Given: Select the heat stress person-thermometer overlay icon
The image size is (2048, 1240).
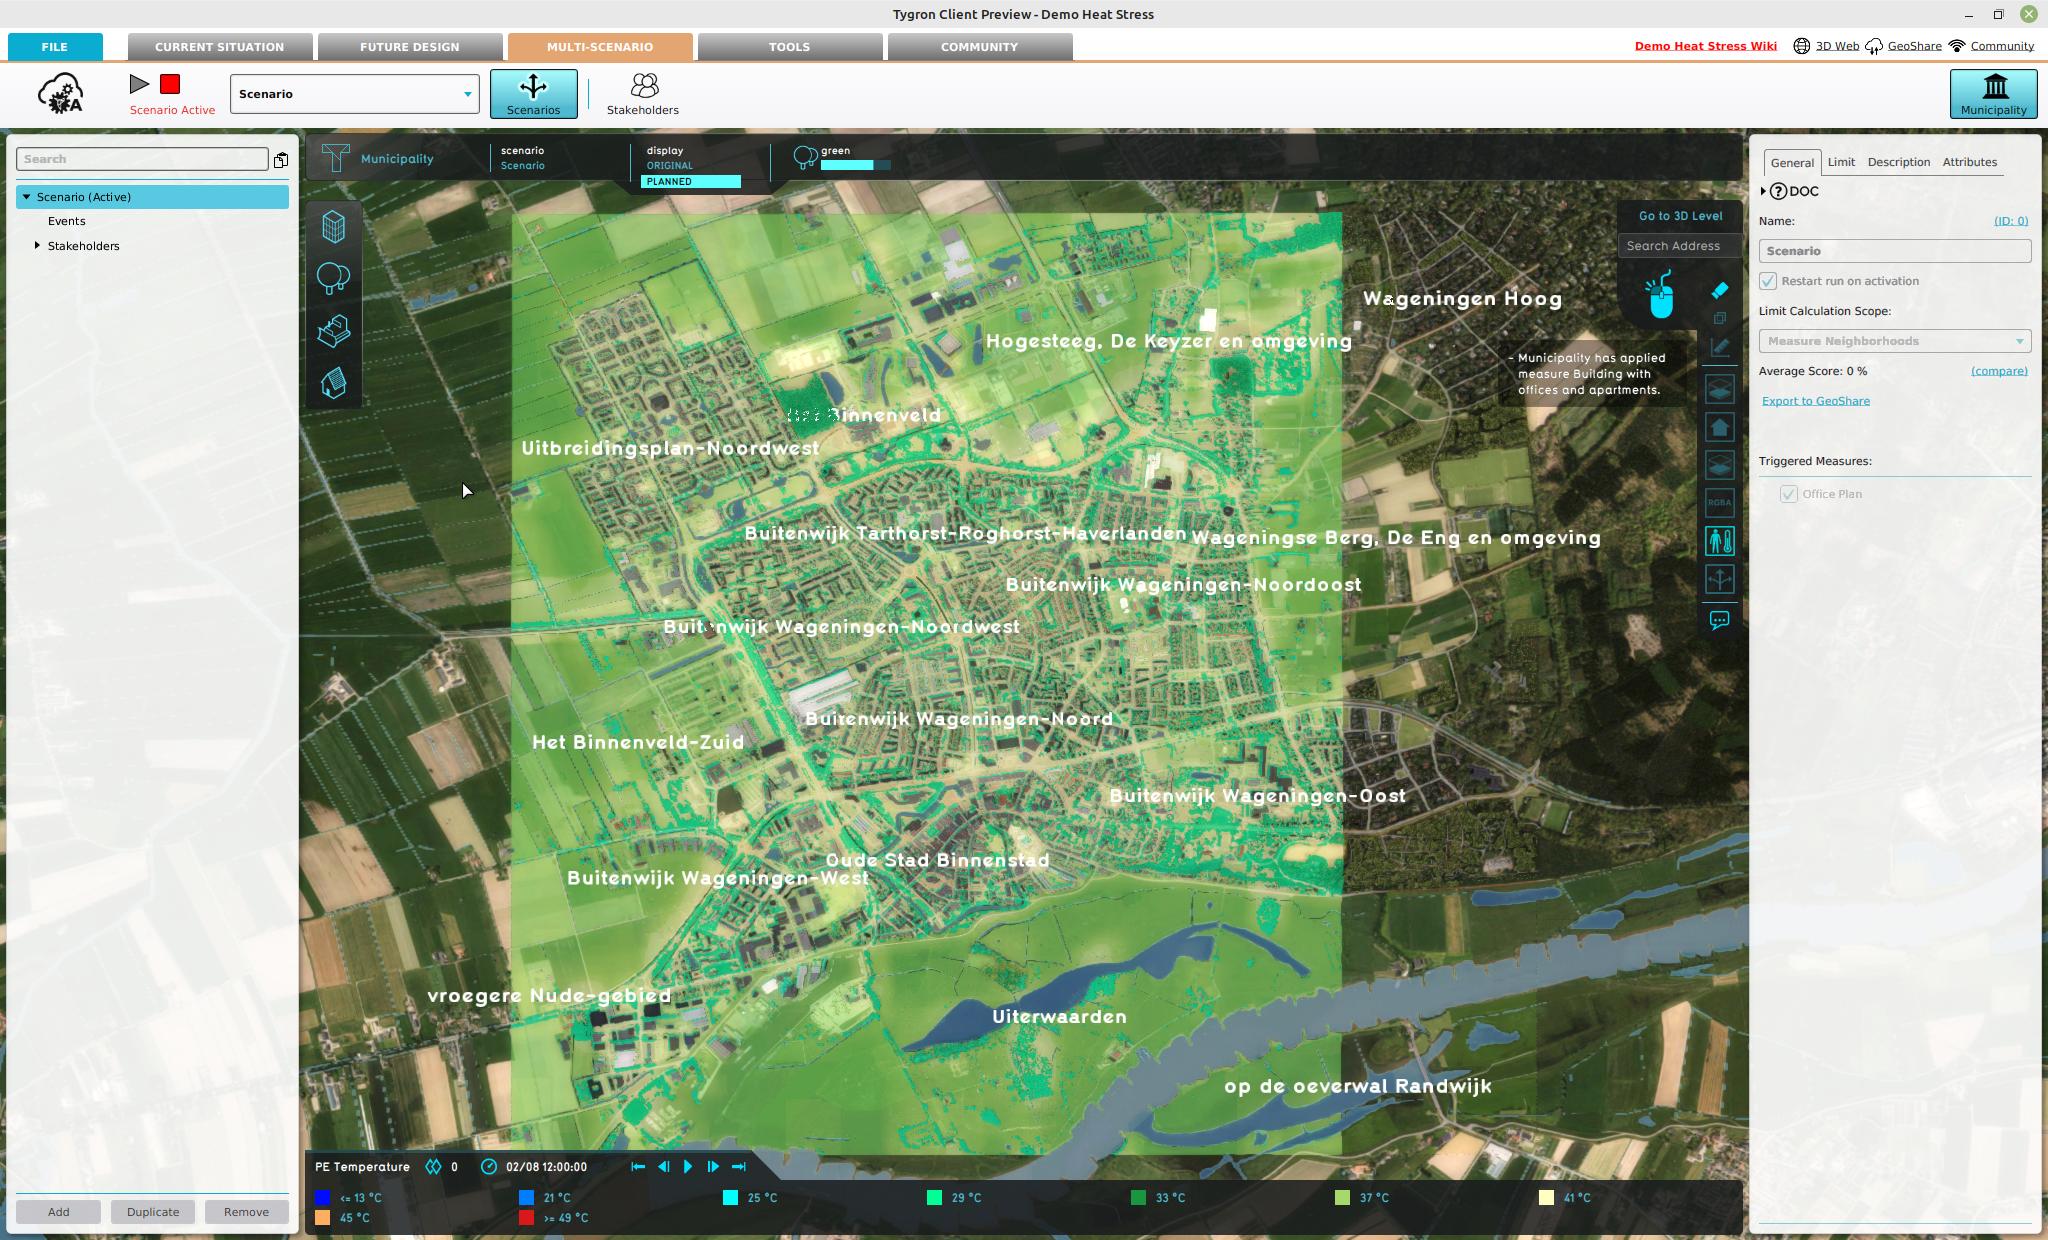Looking at the screenshot, I should (x=1718, y=540).
